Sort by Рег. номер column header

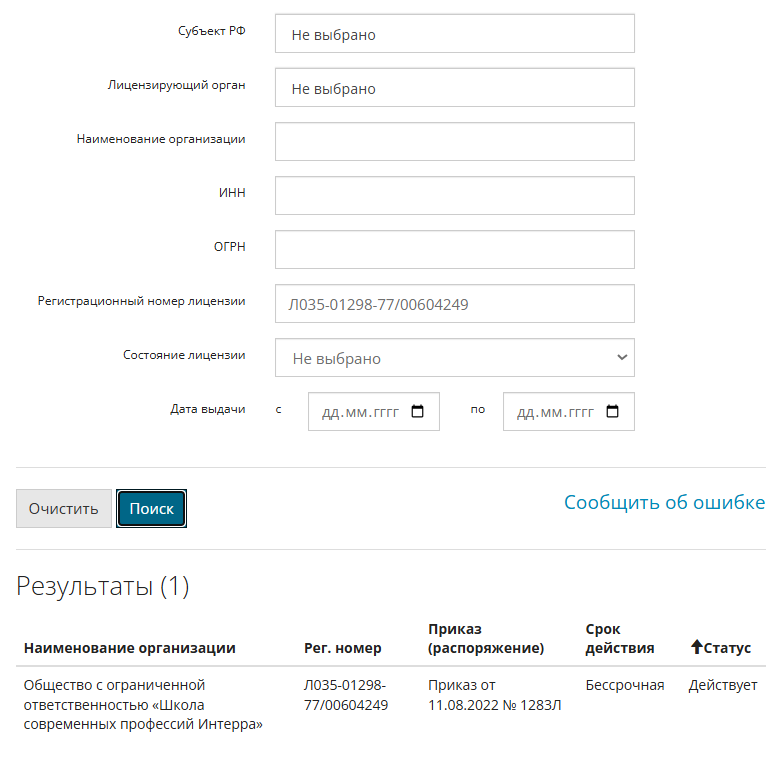343,648
